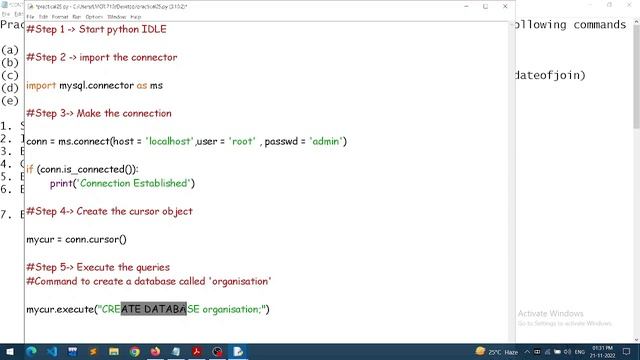640x360 pixels.
Task: Click the '#Step 2 -> import the connector' comment
Action: [102, 58]
